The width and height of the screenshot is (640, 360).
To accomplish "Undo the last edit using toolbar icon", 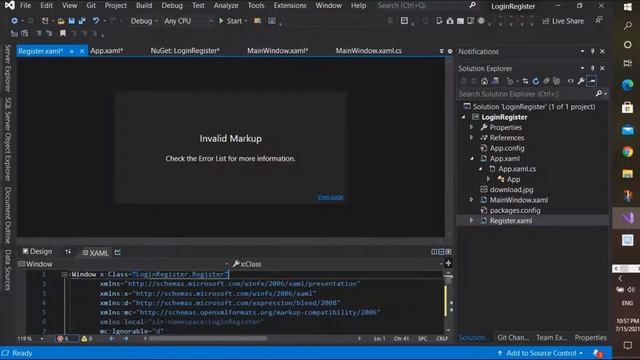I will 96,21.
